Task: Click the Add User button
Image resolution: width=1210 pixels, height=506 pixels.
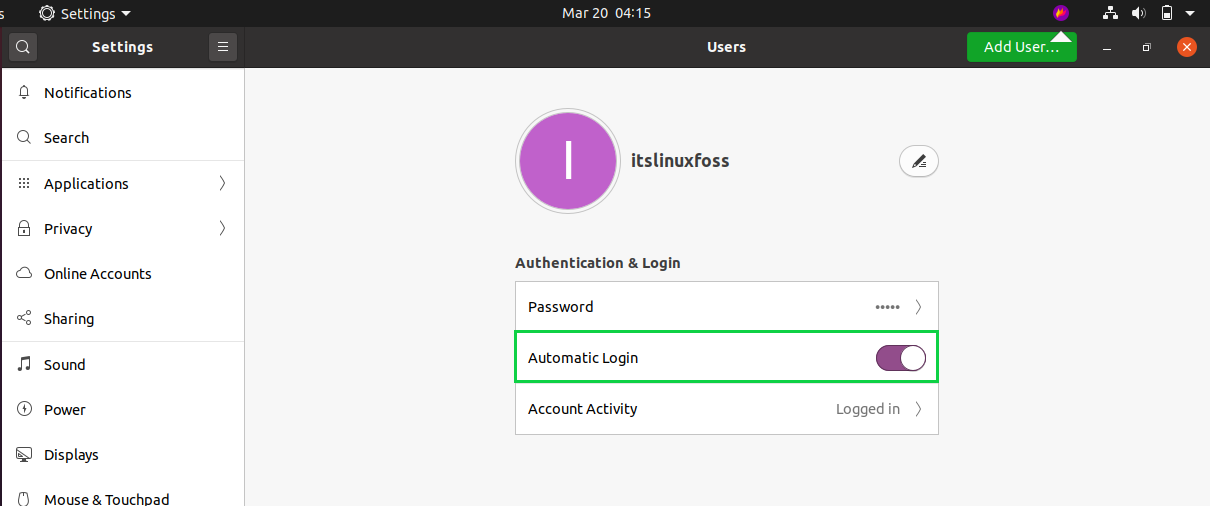Action: point(1021,47)
